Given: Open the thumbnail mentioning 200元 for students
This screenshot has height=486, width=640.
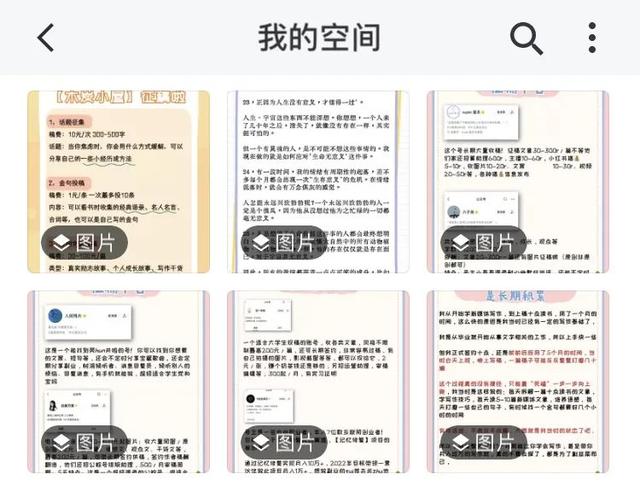Looking at the screenshot, I should (318, 382).
